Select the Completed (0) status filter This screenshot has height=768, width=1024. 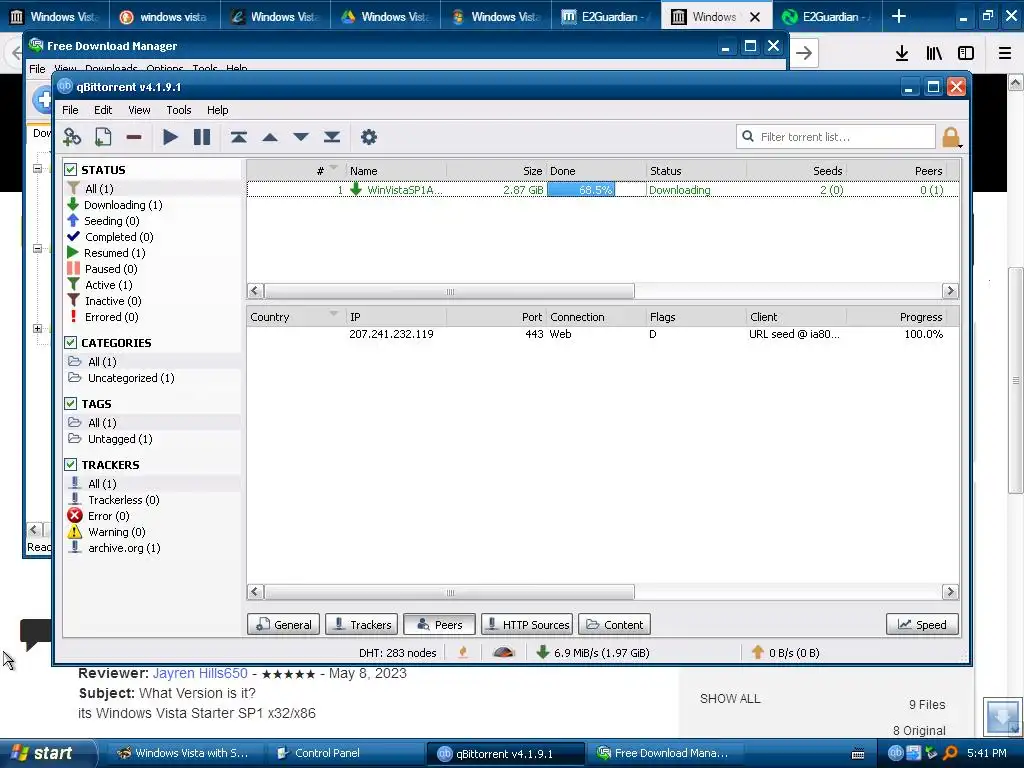(x=119, y=237)
